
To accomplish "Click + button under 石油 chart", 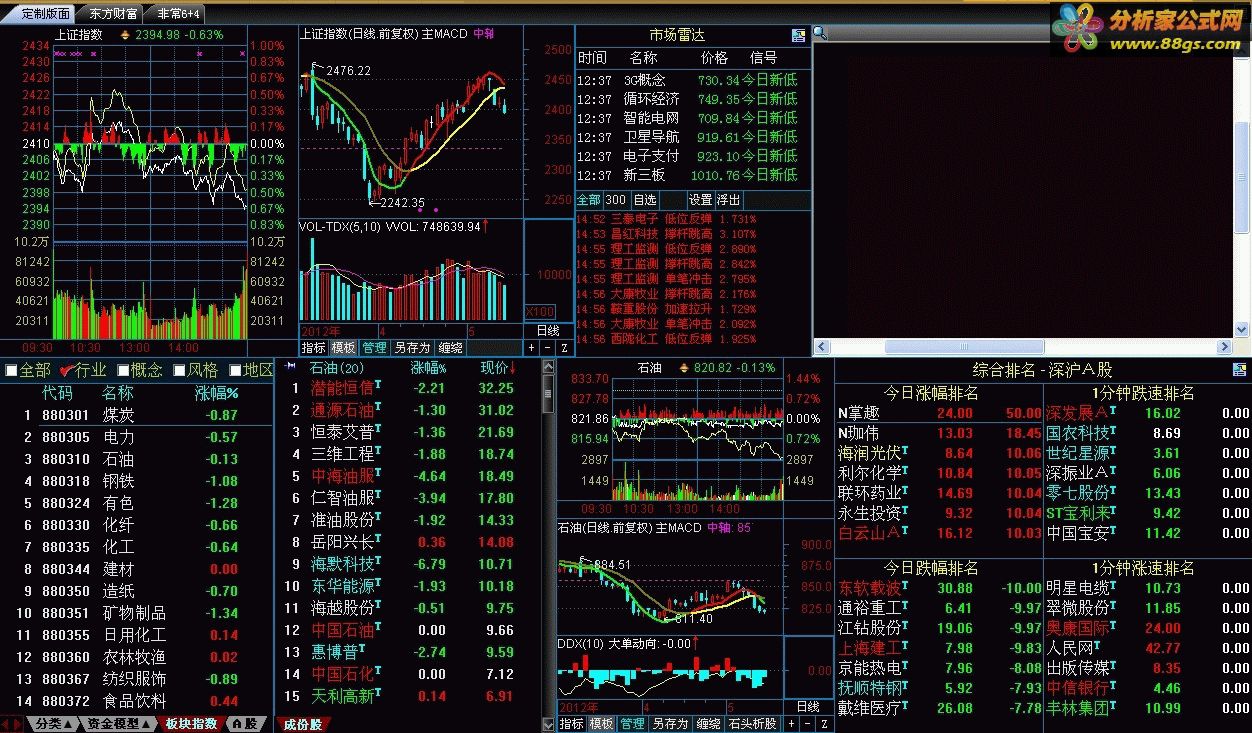I will point(790,724).
